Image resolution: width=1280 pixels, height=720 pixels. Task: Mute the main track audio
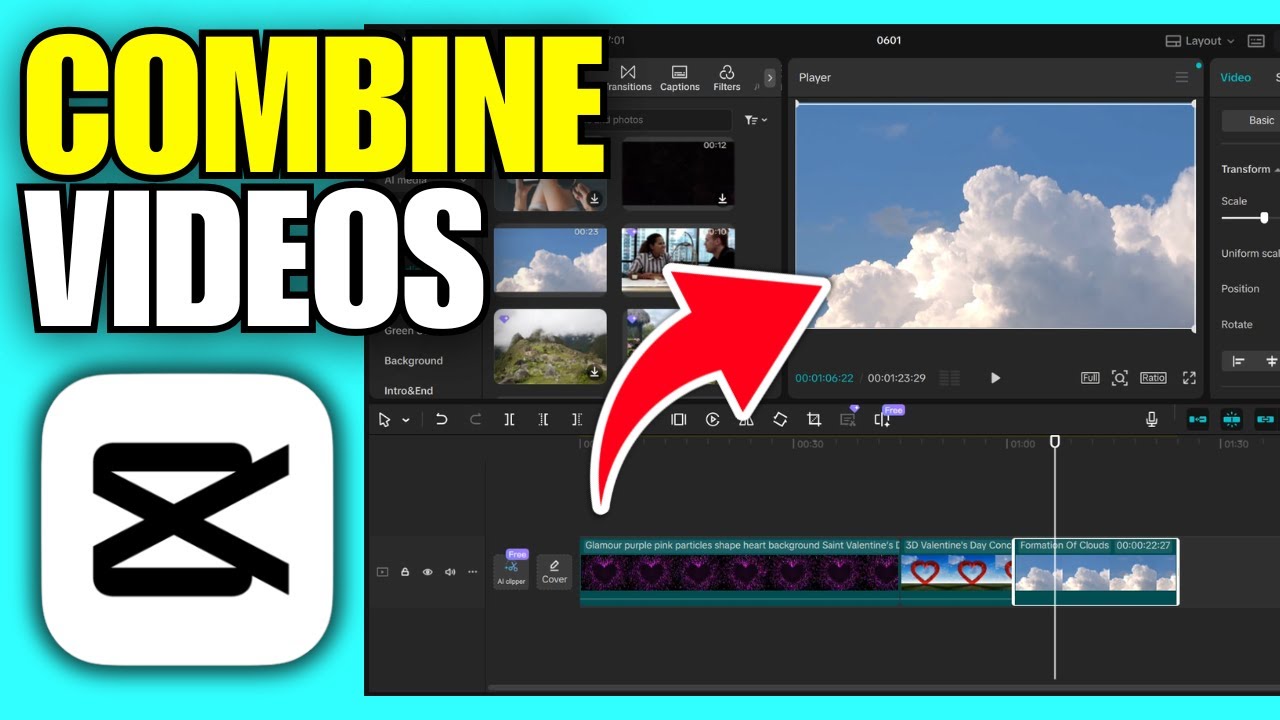tap(450, 572)
